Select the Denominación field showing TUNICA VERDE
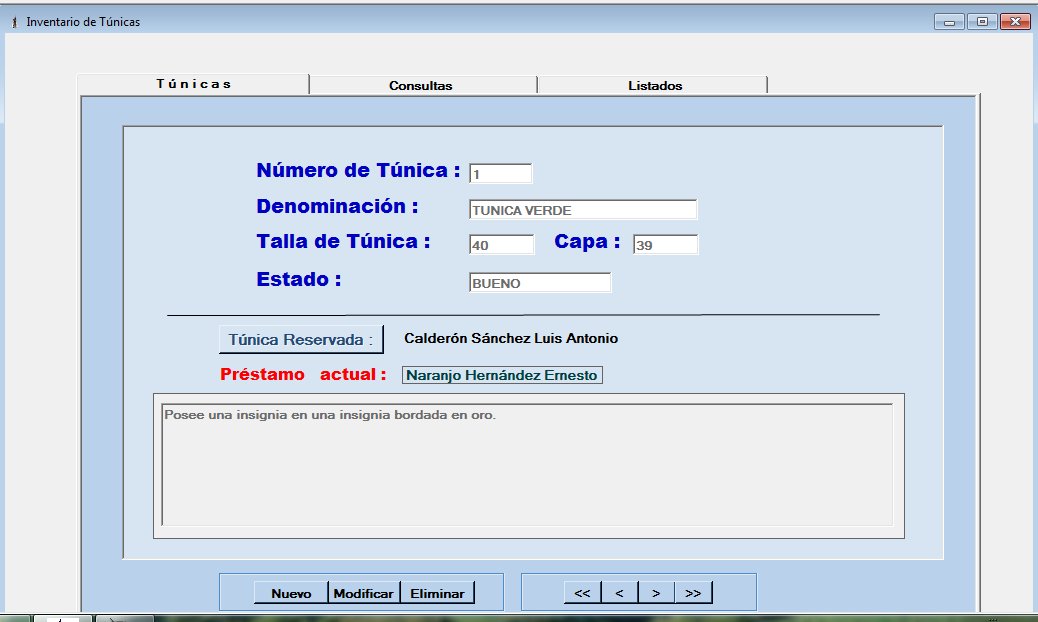This screenshot has width=1038, height=622. pyautogui.click(x=583, y=210)
